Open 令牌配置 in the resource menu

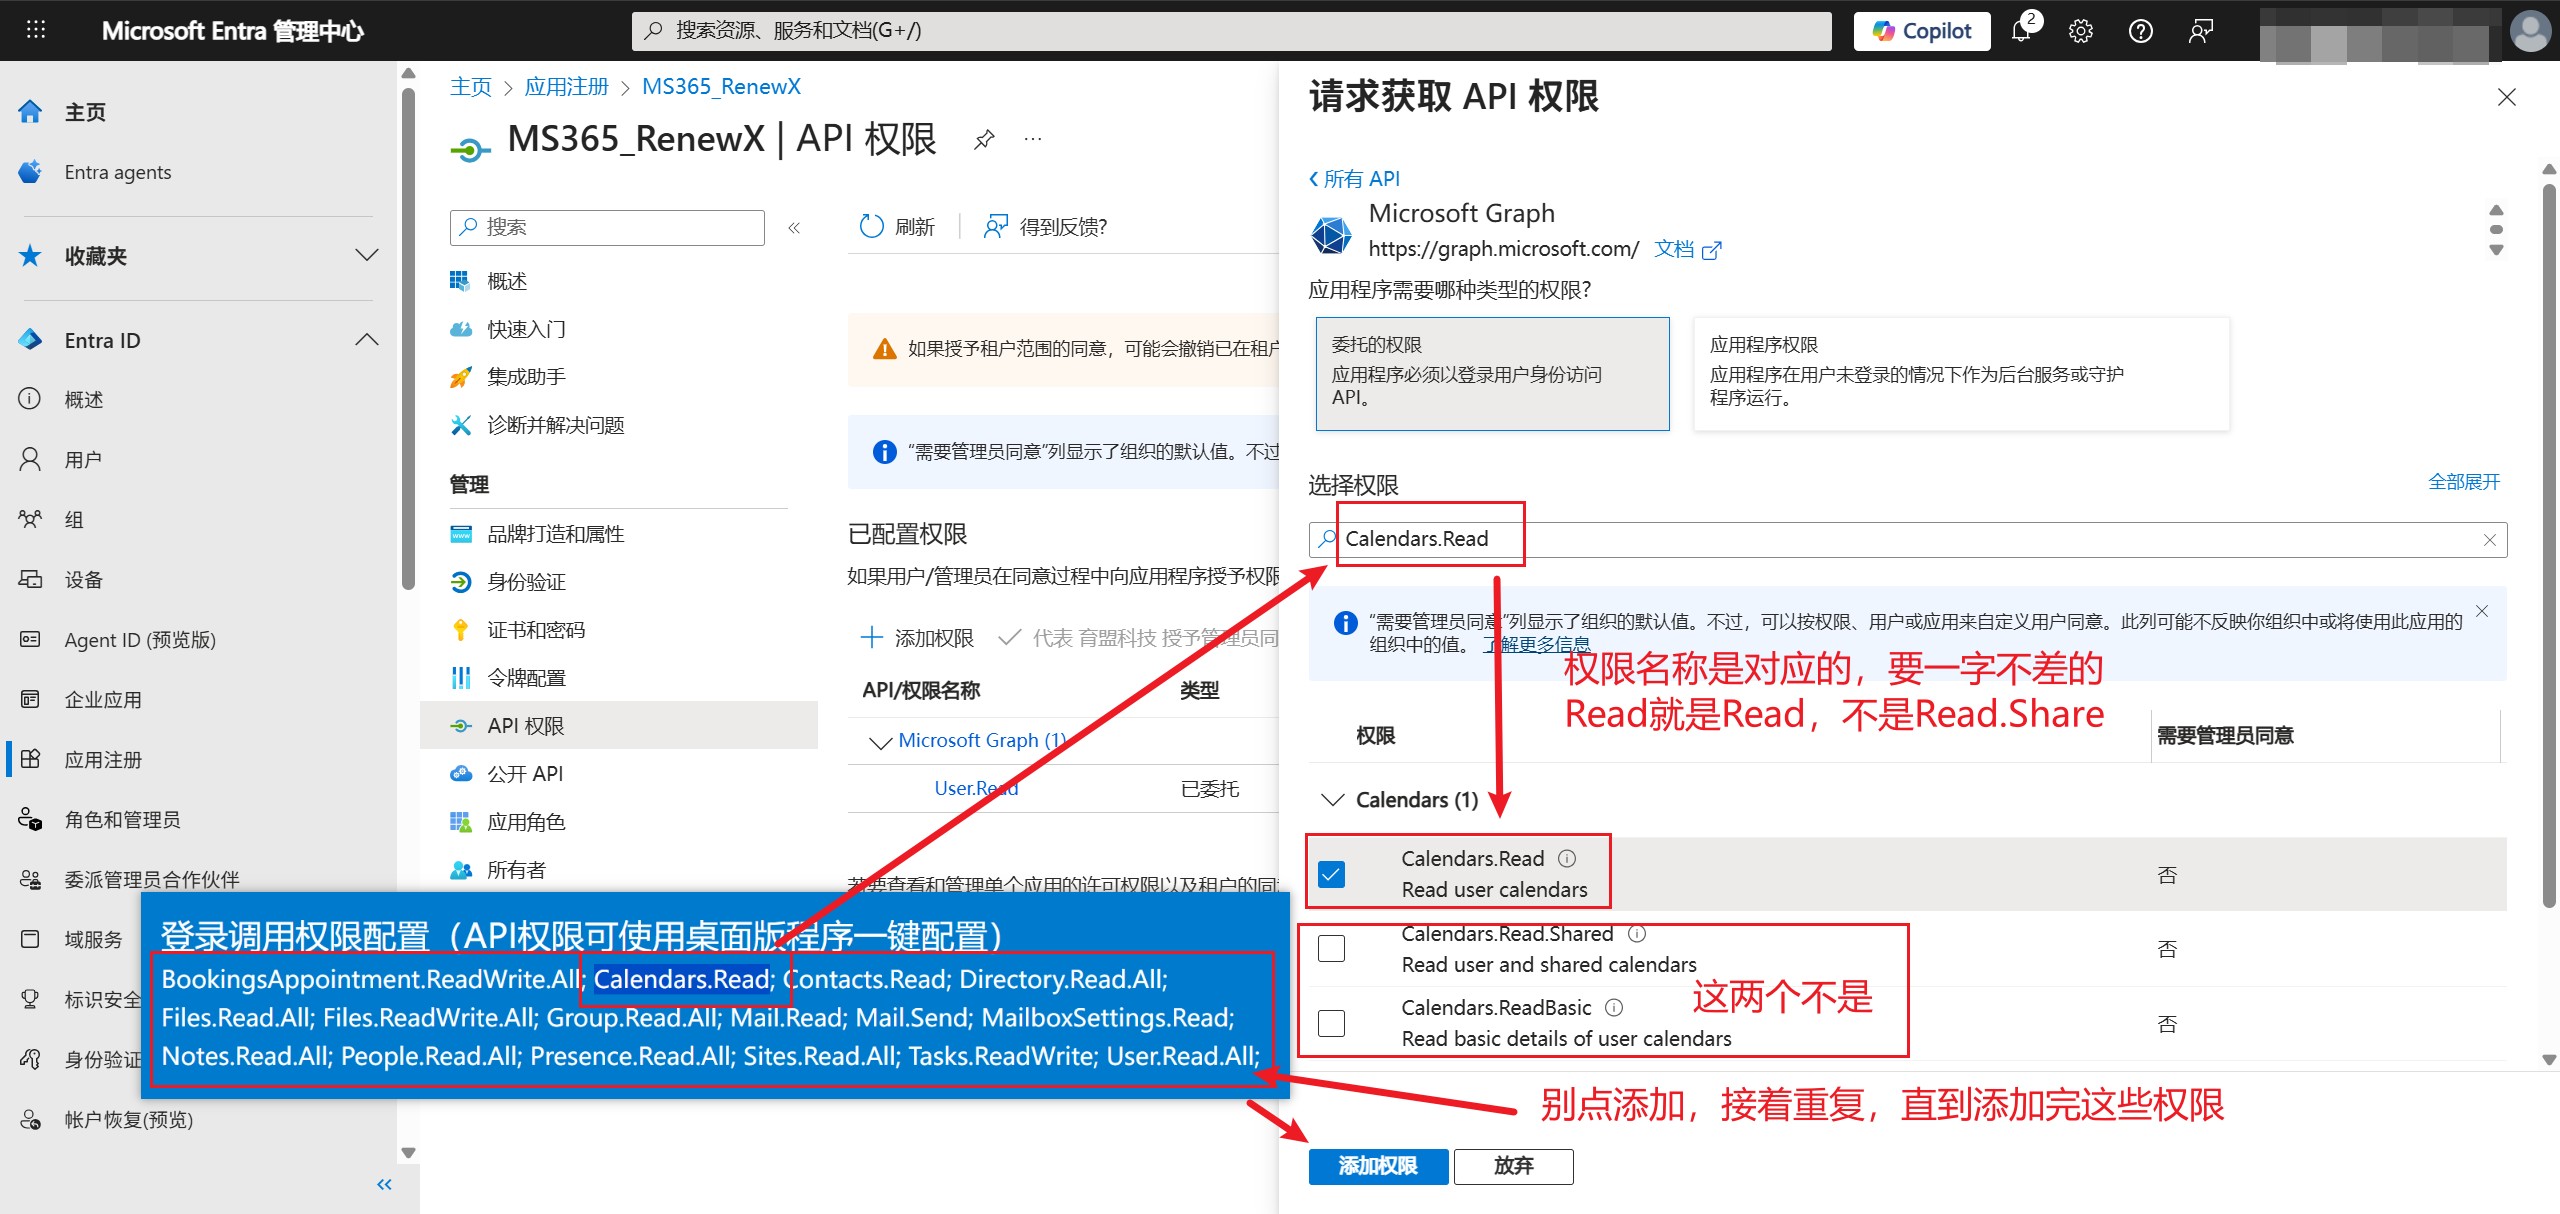click(526, 678)
